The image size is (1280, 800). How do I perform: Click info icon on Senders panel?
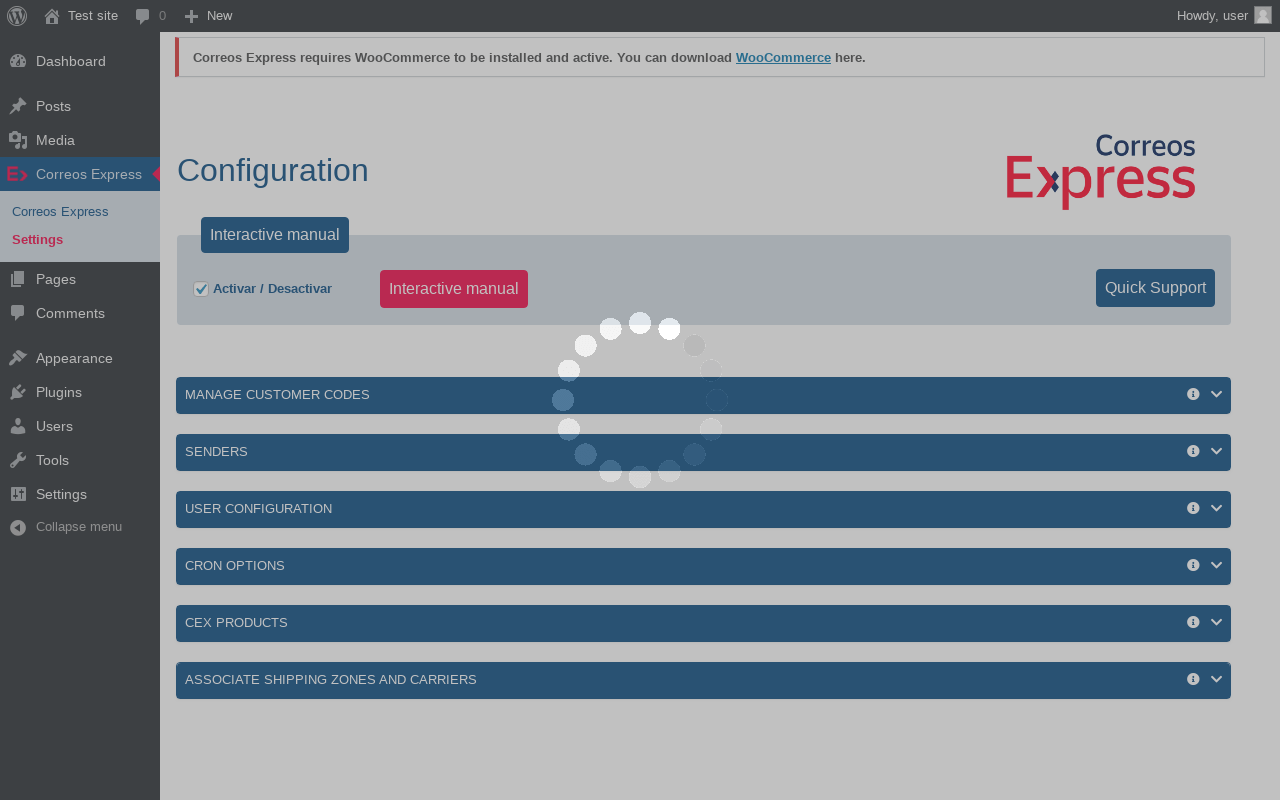pyautogui.click(x=1193, y=451)
